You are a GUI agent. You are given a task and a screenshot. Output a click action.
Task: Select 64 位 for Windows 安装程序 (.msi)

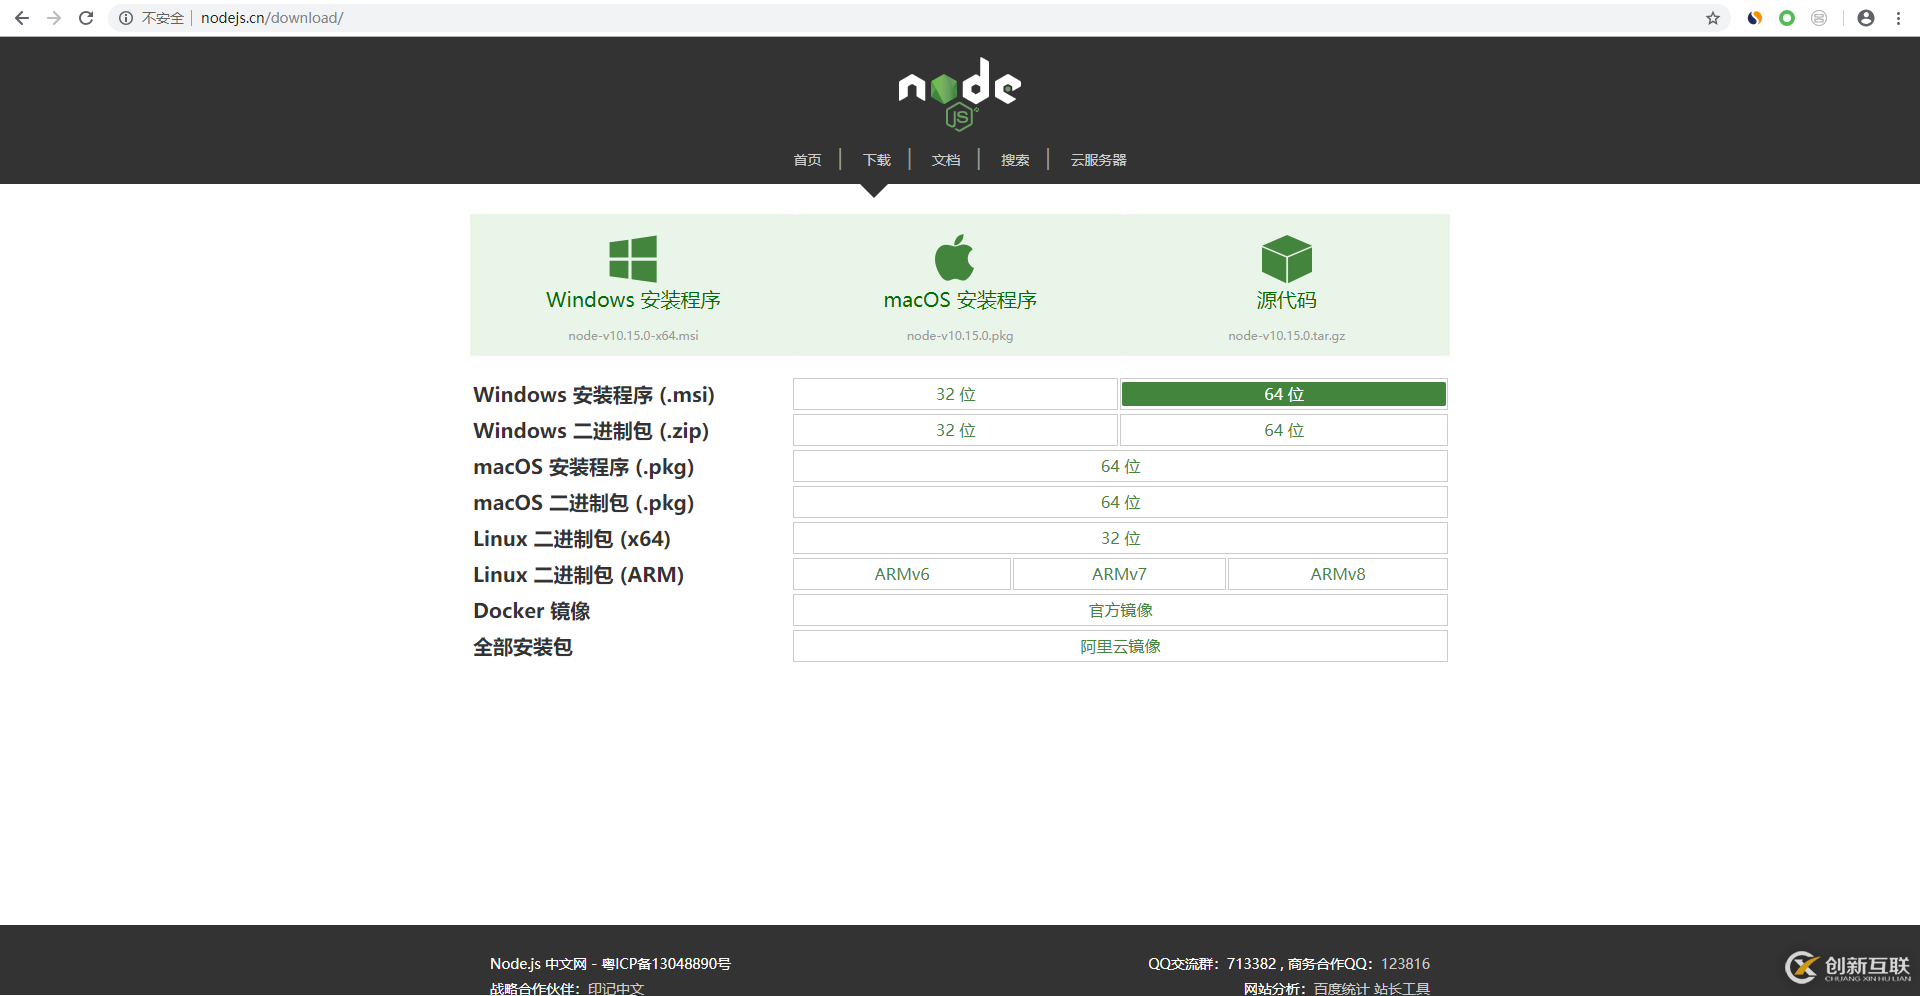[x=1284, y=394]
